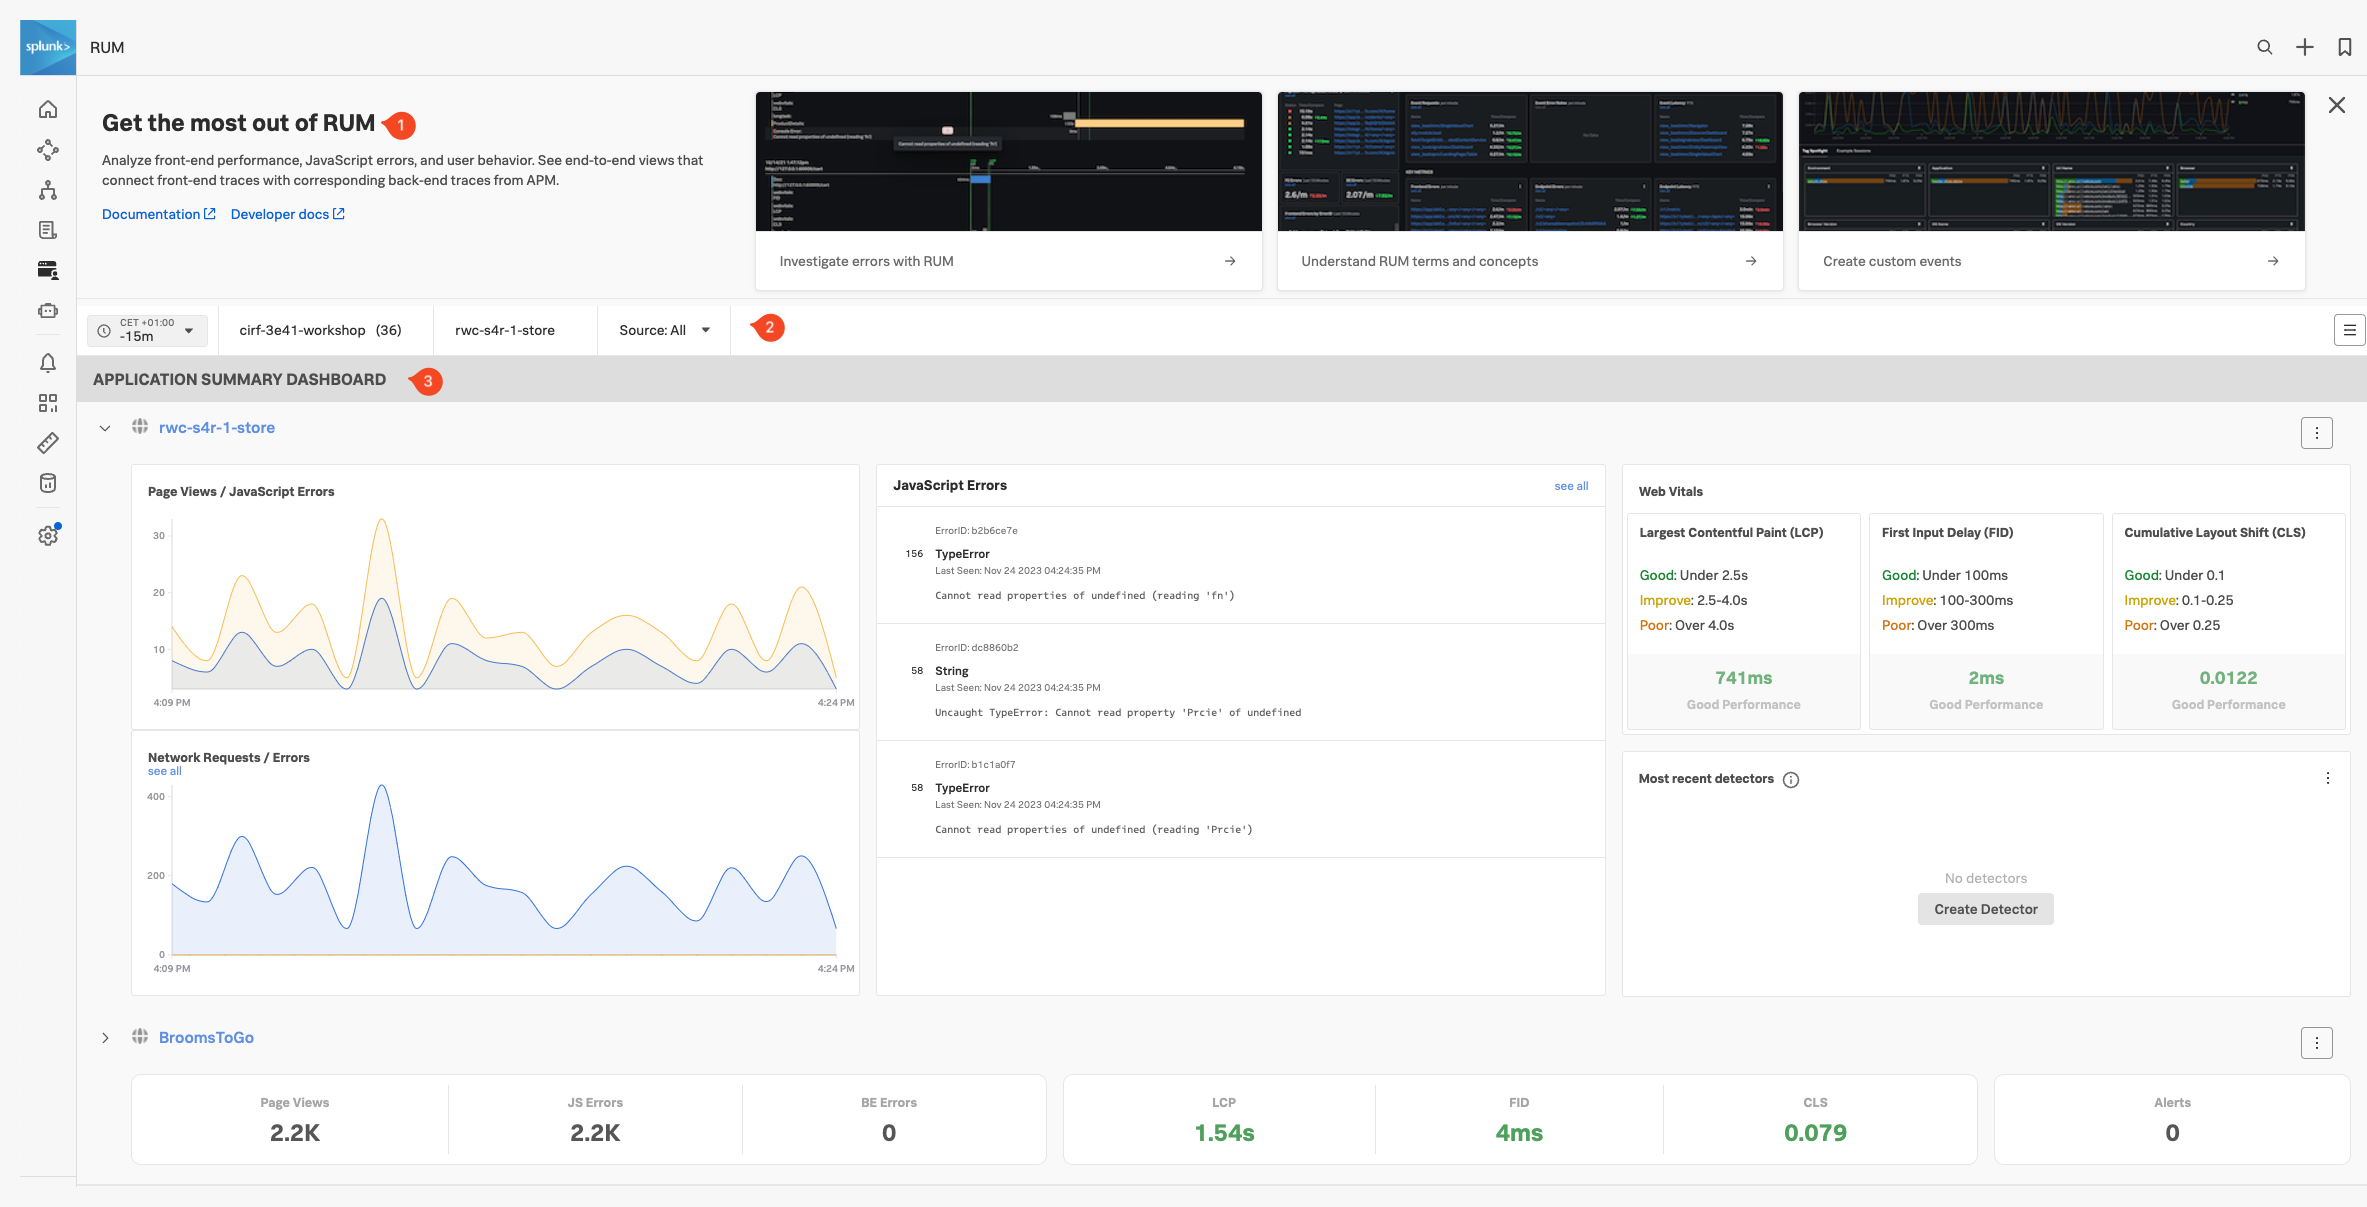
Task: Click the Splunk logo home icon
Action: (48, 47)
